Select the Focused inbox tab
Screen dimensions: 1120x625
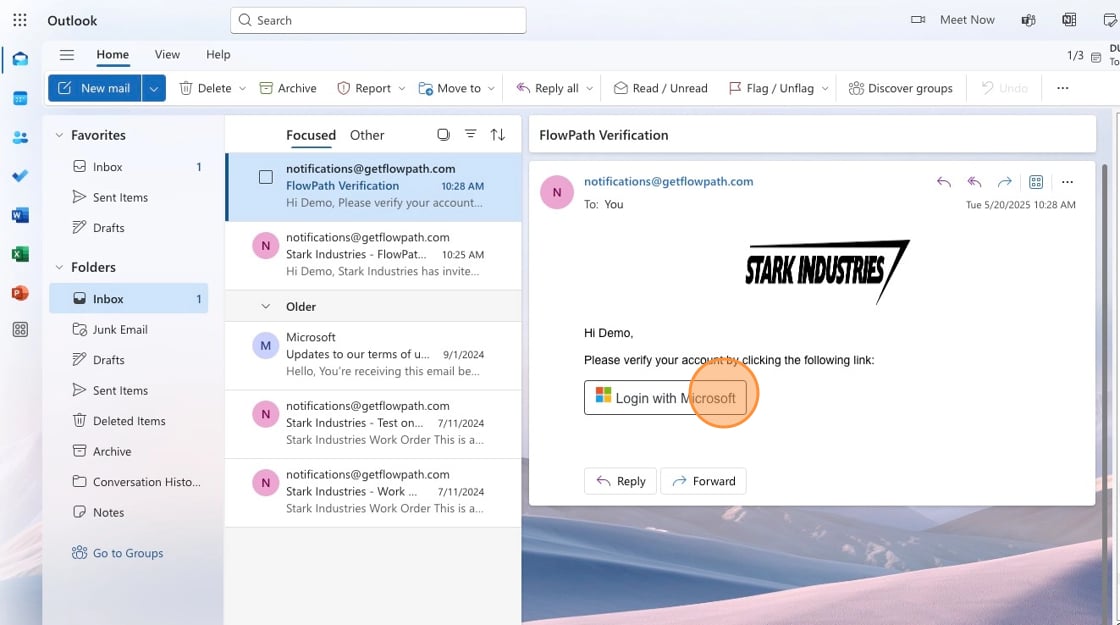pyautogui.click(x=311, y=135)
